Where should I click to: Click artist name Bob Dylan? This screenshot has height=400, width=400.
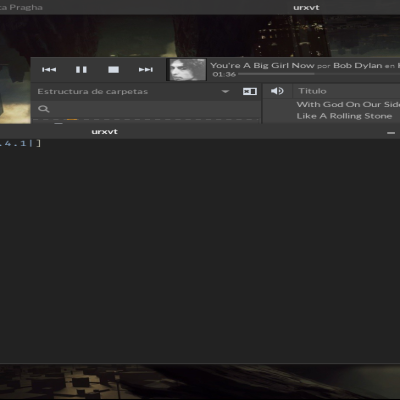click(358, 65)
